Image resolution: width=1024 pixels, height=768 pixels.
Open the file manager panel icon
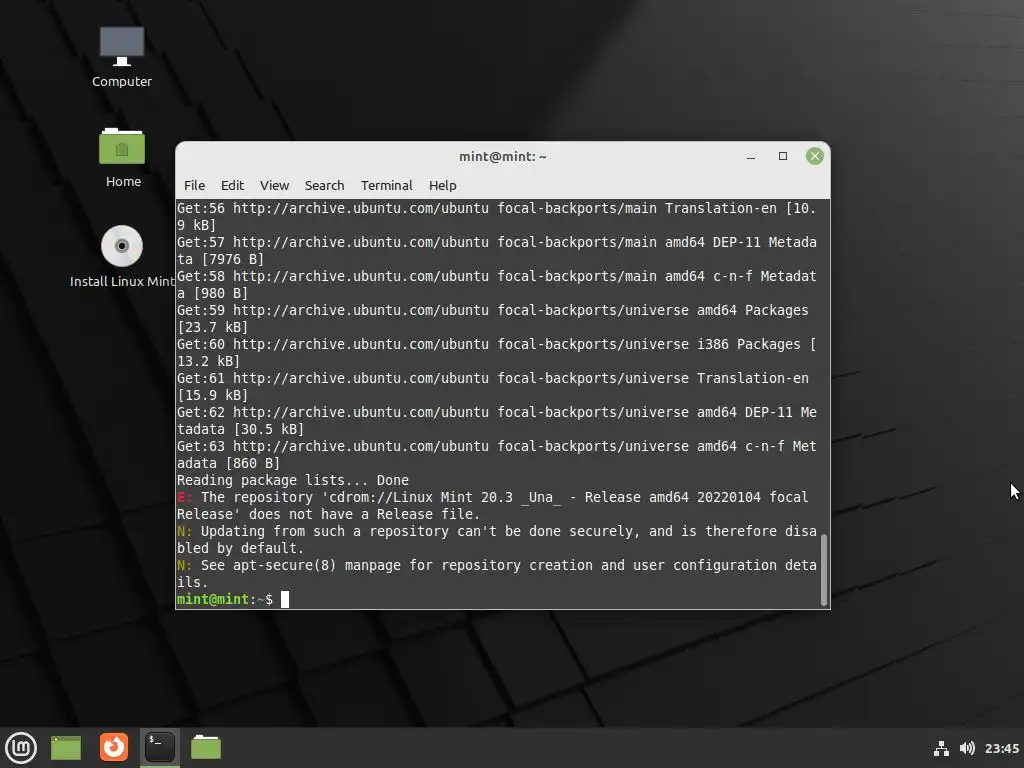(x=206, y=747)
